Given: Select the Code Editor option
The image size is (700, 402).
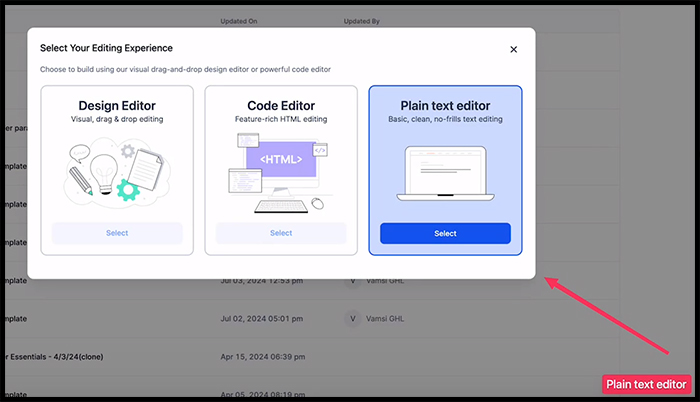Looking at the screenshot, I should click(x=281, y=233).
